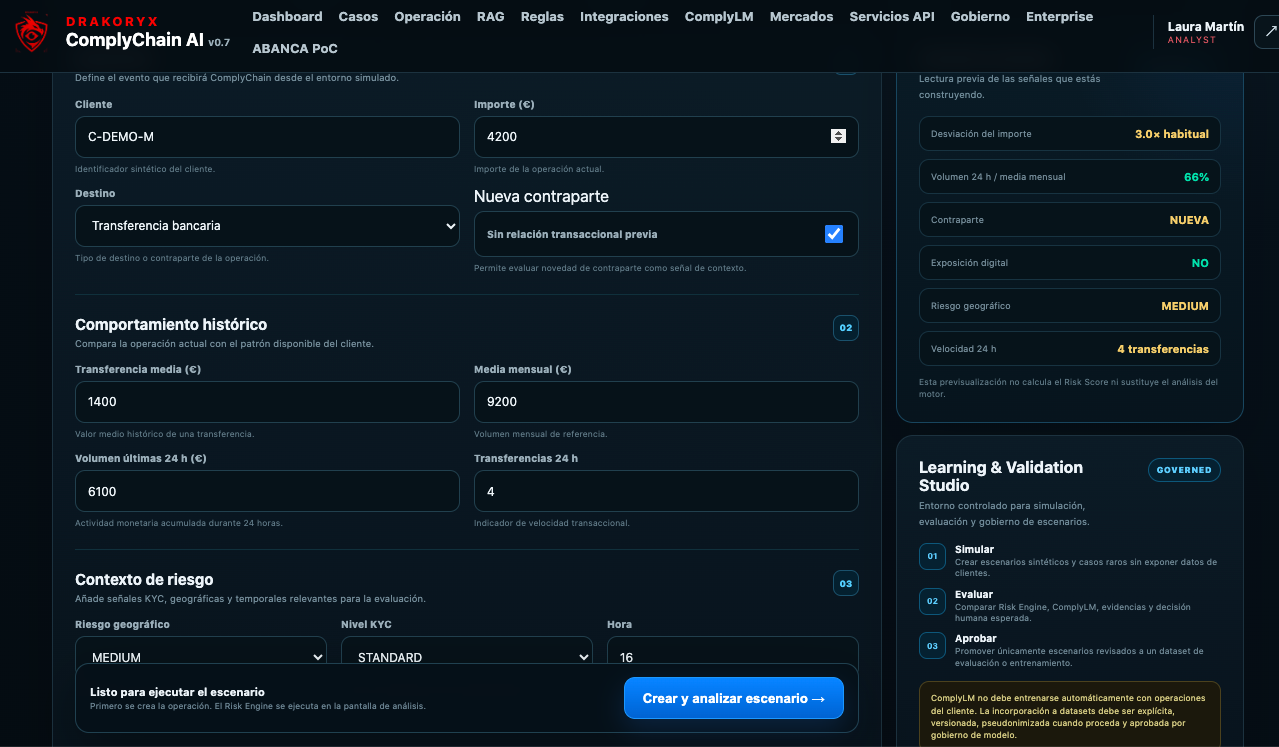Click the Hora input field
Viewport: 1279px width, 747px height.
732,657
